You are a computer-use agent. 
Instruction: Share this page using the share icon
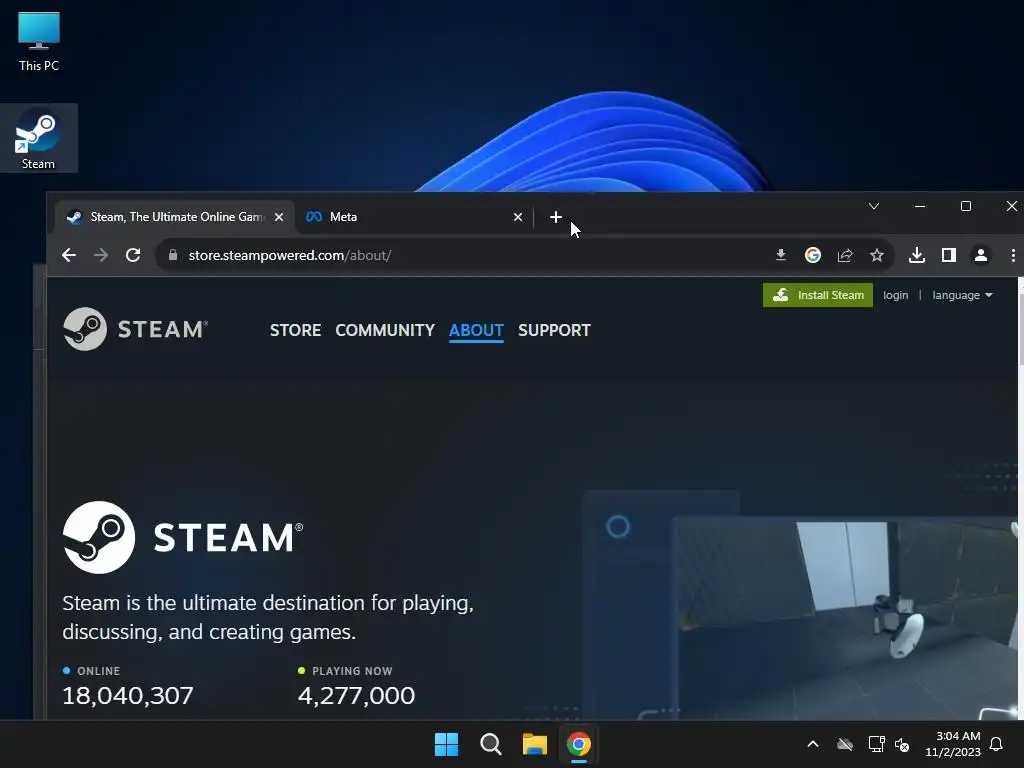click(x=845, y=255)
